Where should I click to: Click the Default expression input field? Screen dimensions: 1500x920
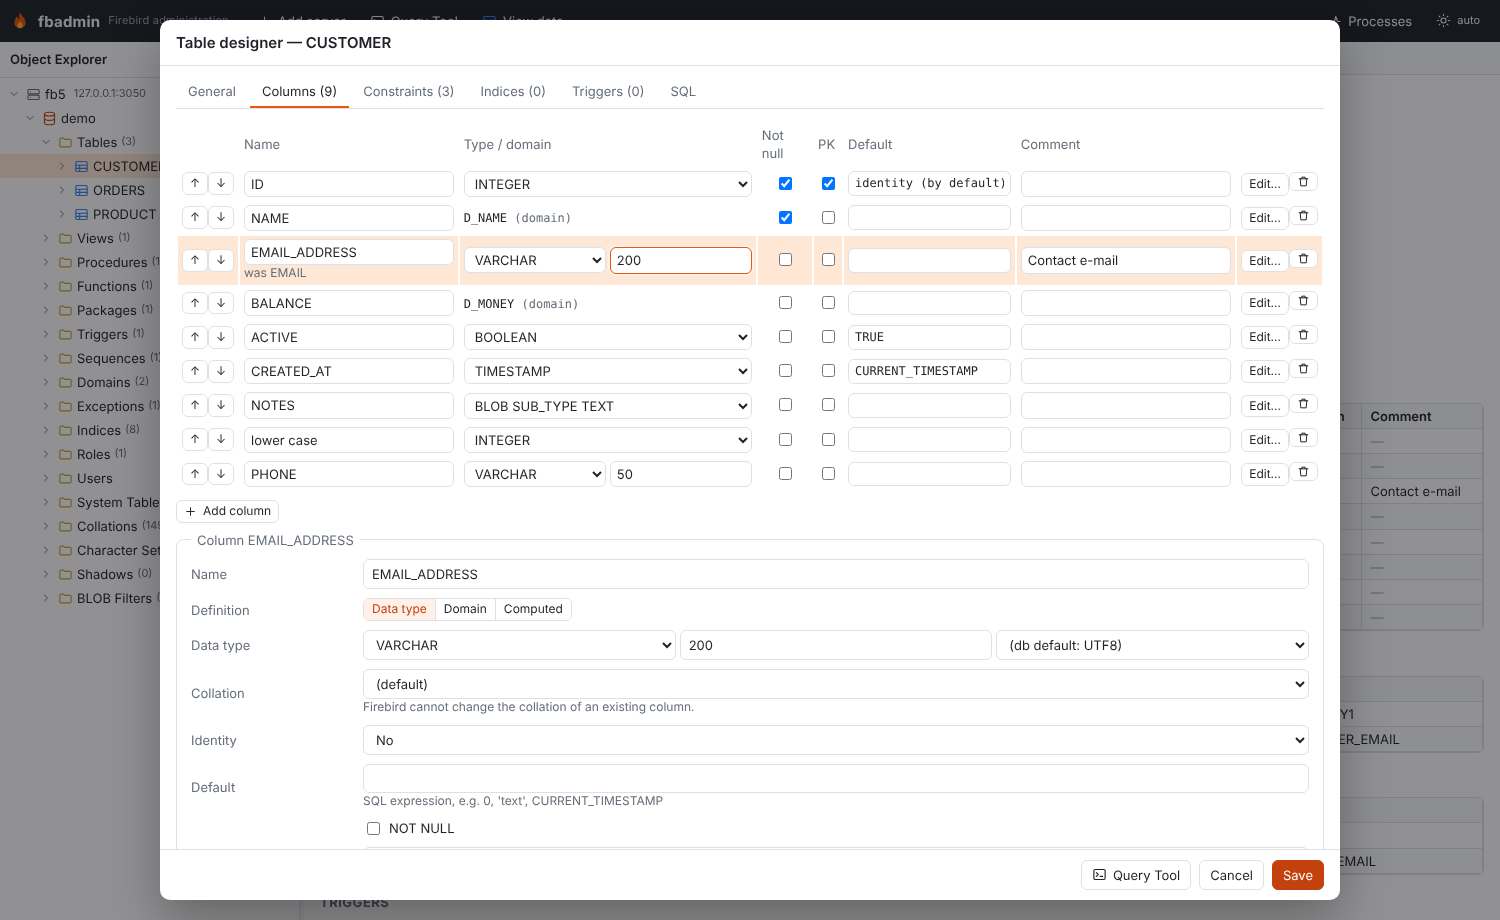835,778
